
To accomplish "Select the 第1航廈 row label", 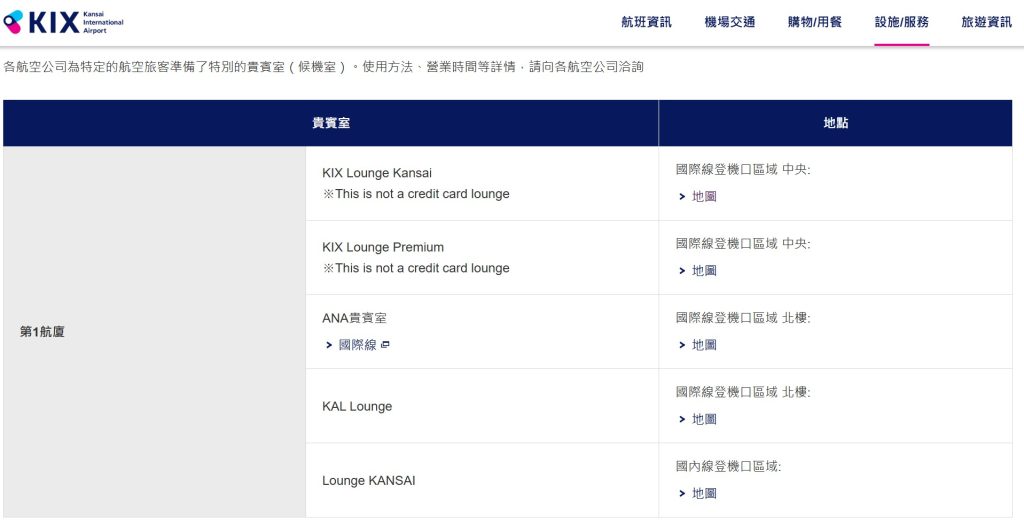I will (x=42, y=332).
